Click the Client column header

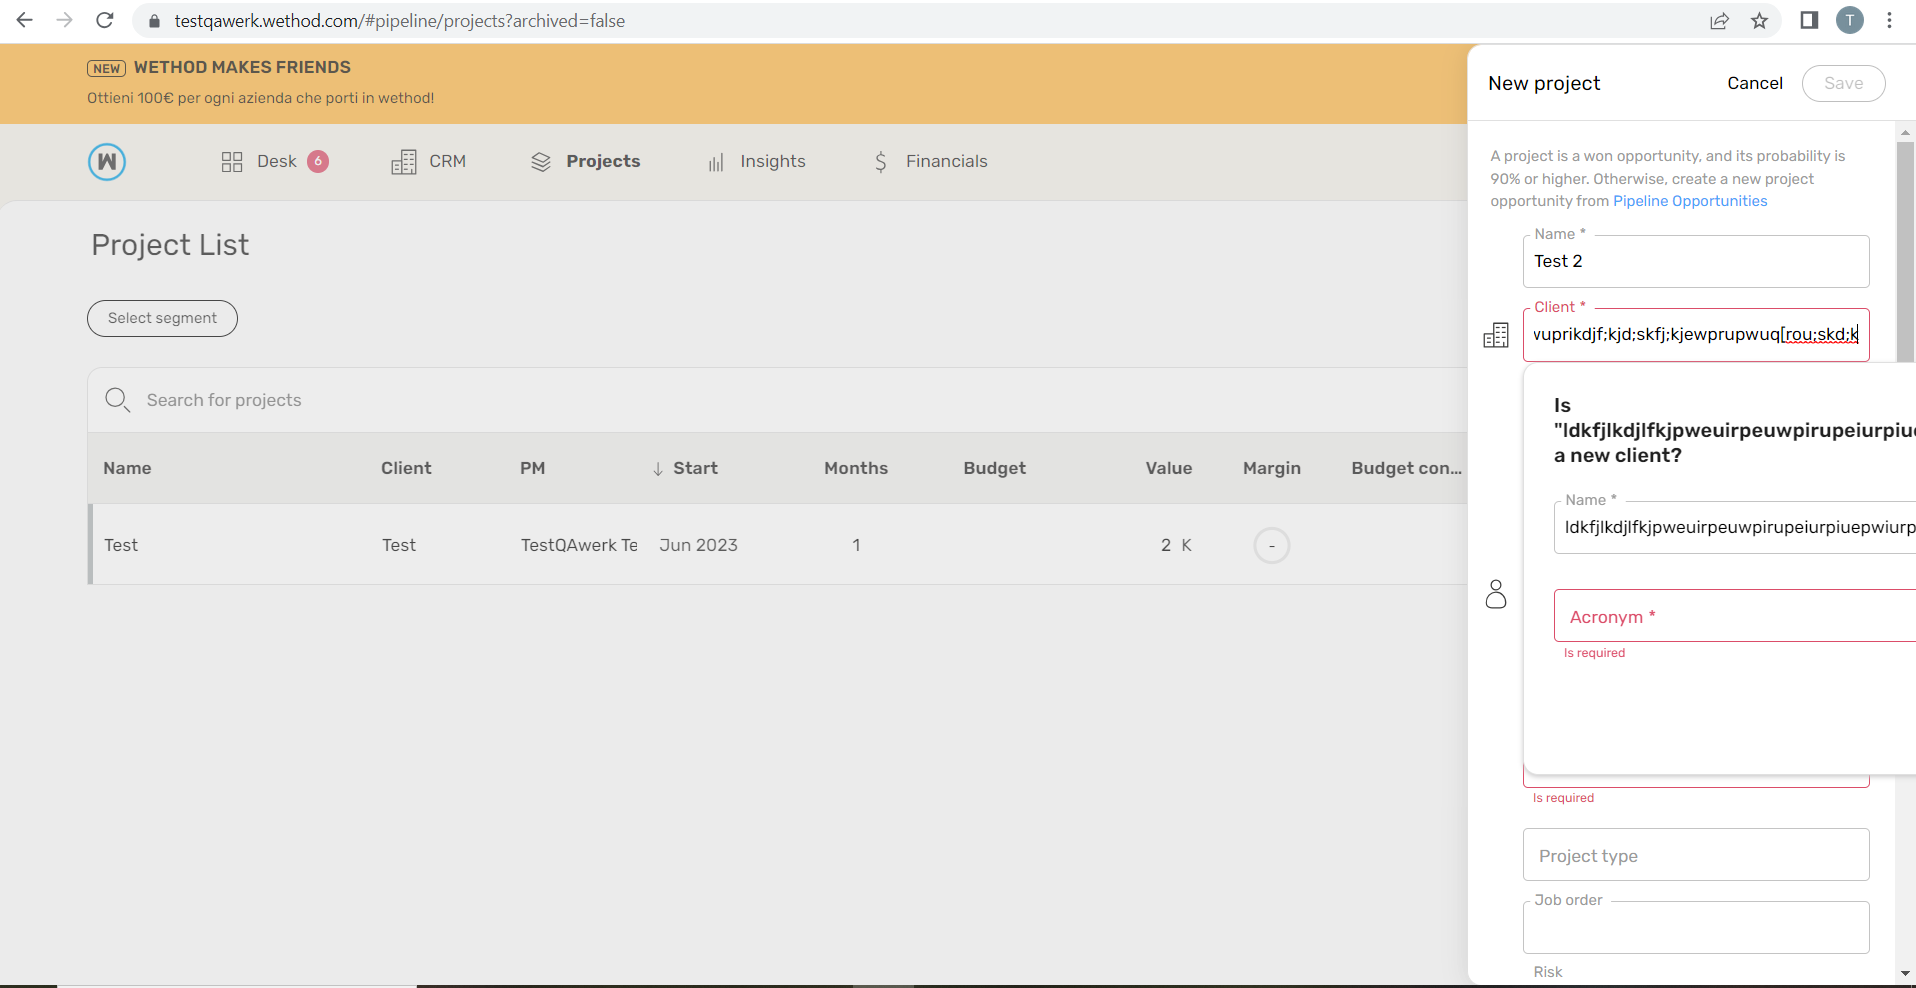(x=406, y=468)
